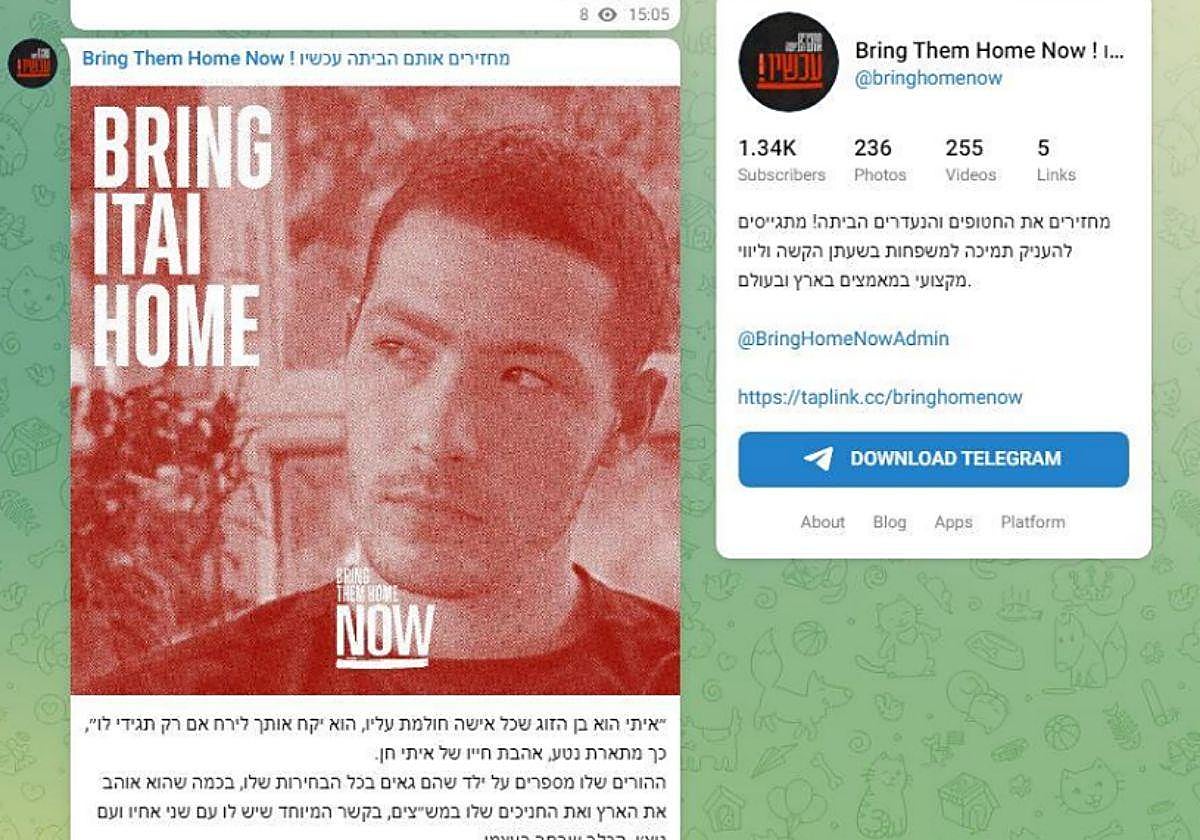Click the DOWNLOAD TELEGRAM button
The height and width of the screenshot is (840, 1200).
[933, 459]
